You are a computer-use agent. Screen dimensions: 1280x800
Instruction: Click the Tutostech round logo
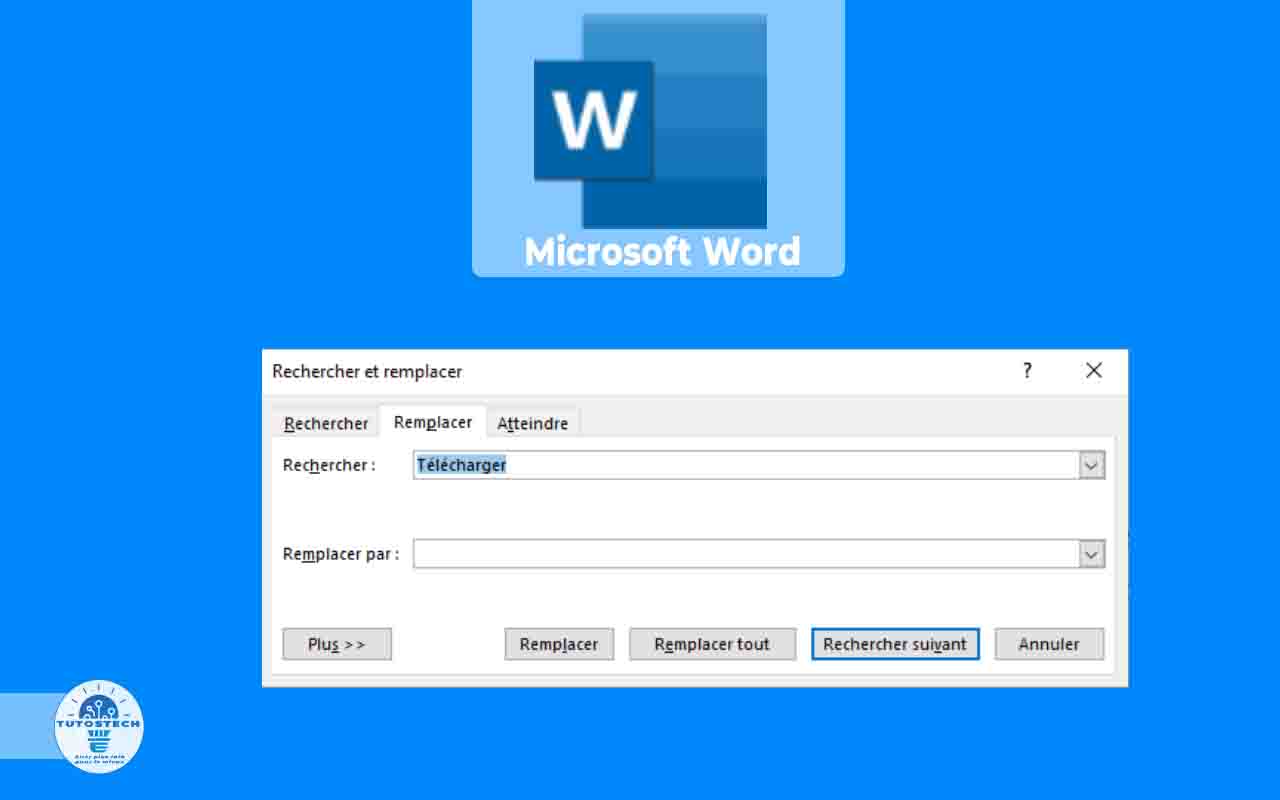tap(99, 727)
